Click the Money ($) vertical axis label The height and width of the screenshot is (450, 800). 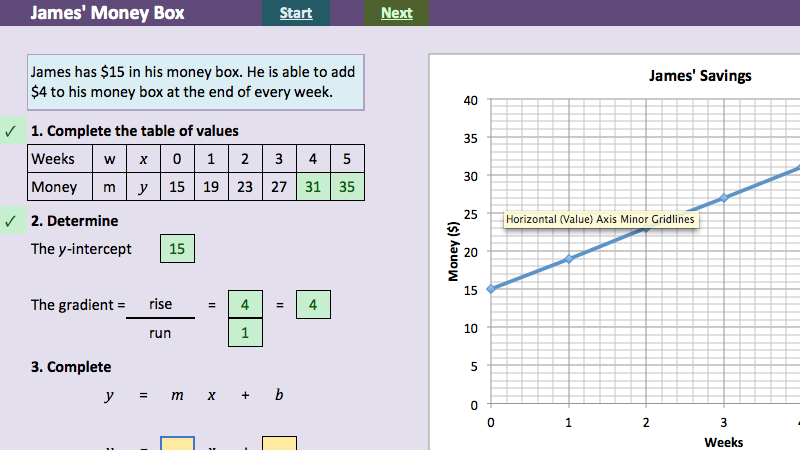pos(453,250)
